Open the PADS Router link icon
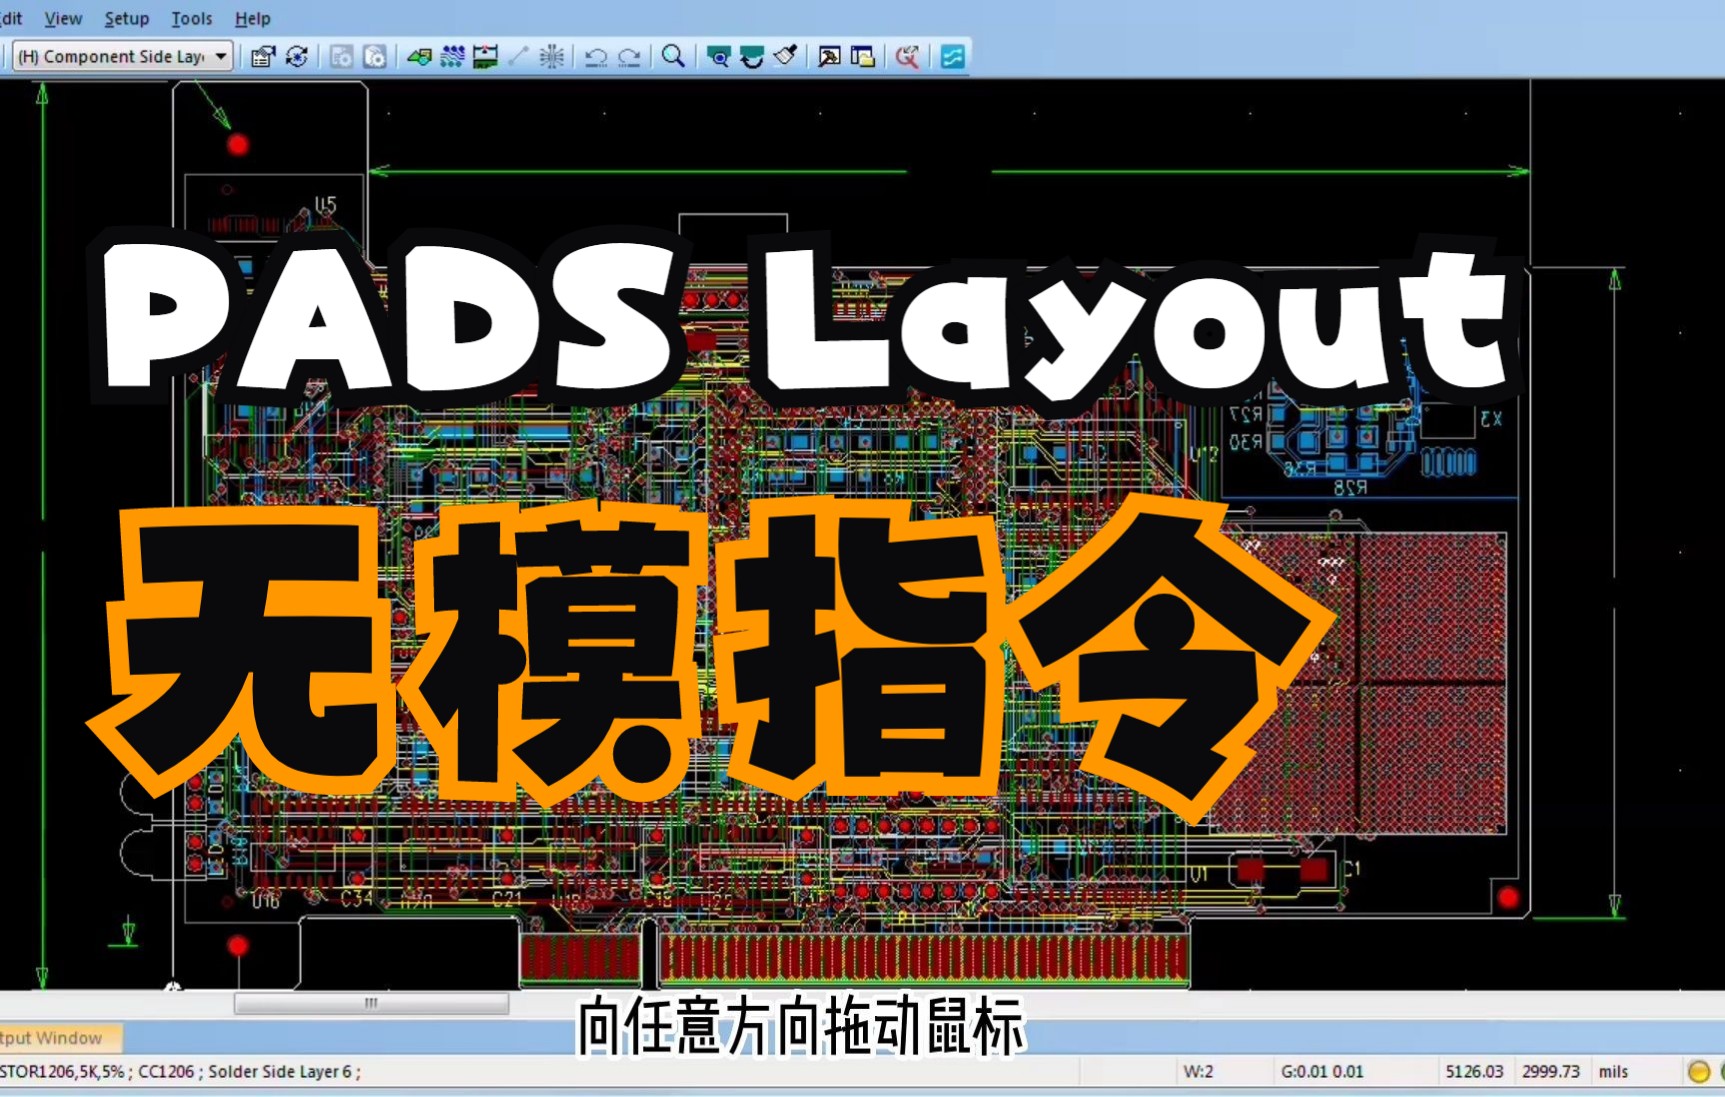The image size is (1725, 1097). point(952,56)
